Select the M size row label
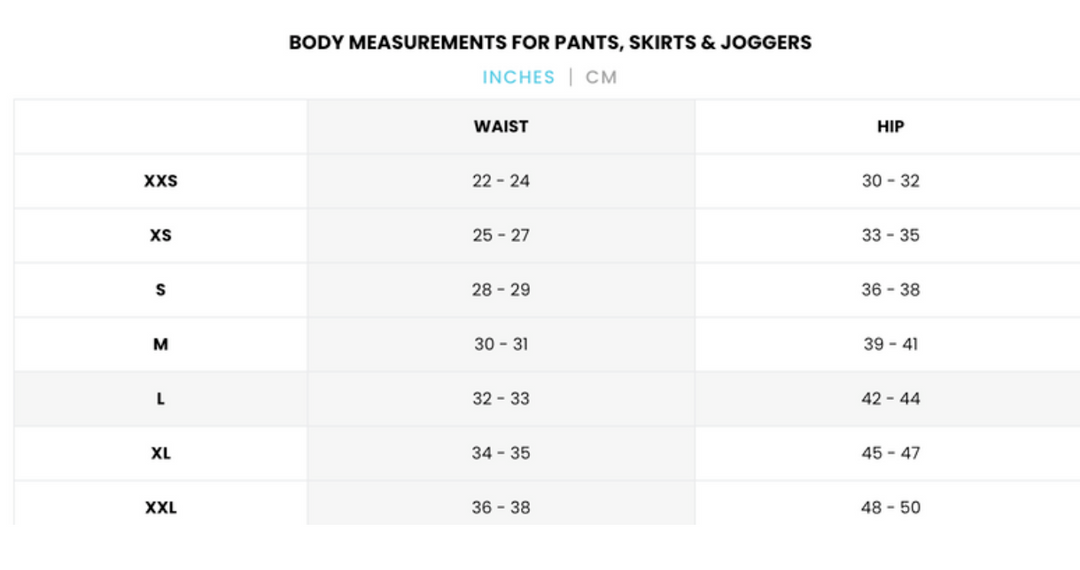This screenshot has width=1080, height=570. pyautogui.click(x=160, y=344)
